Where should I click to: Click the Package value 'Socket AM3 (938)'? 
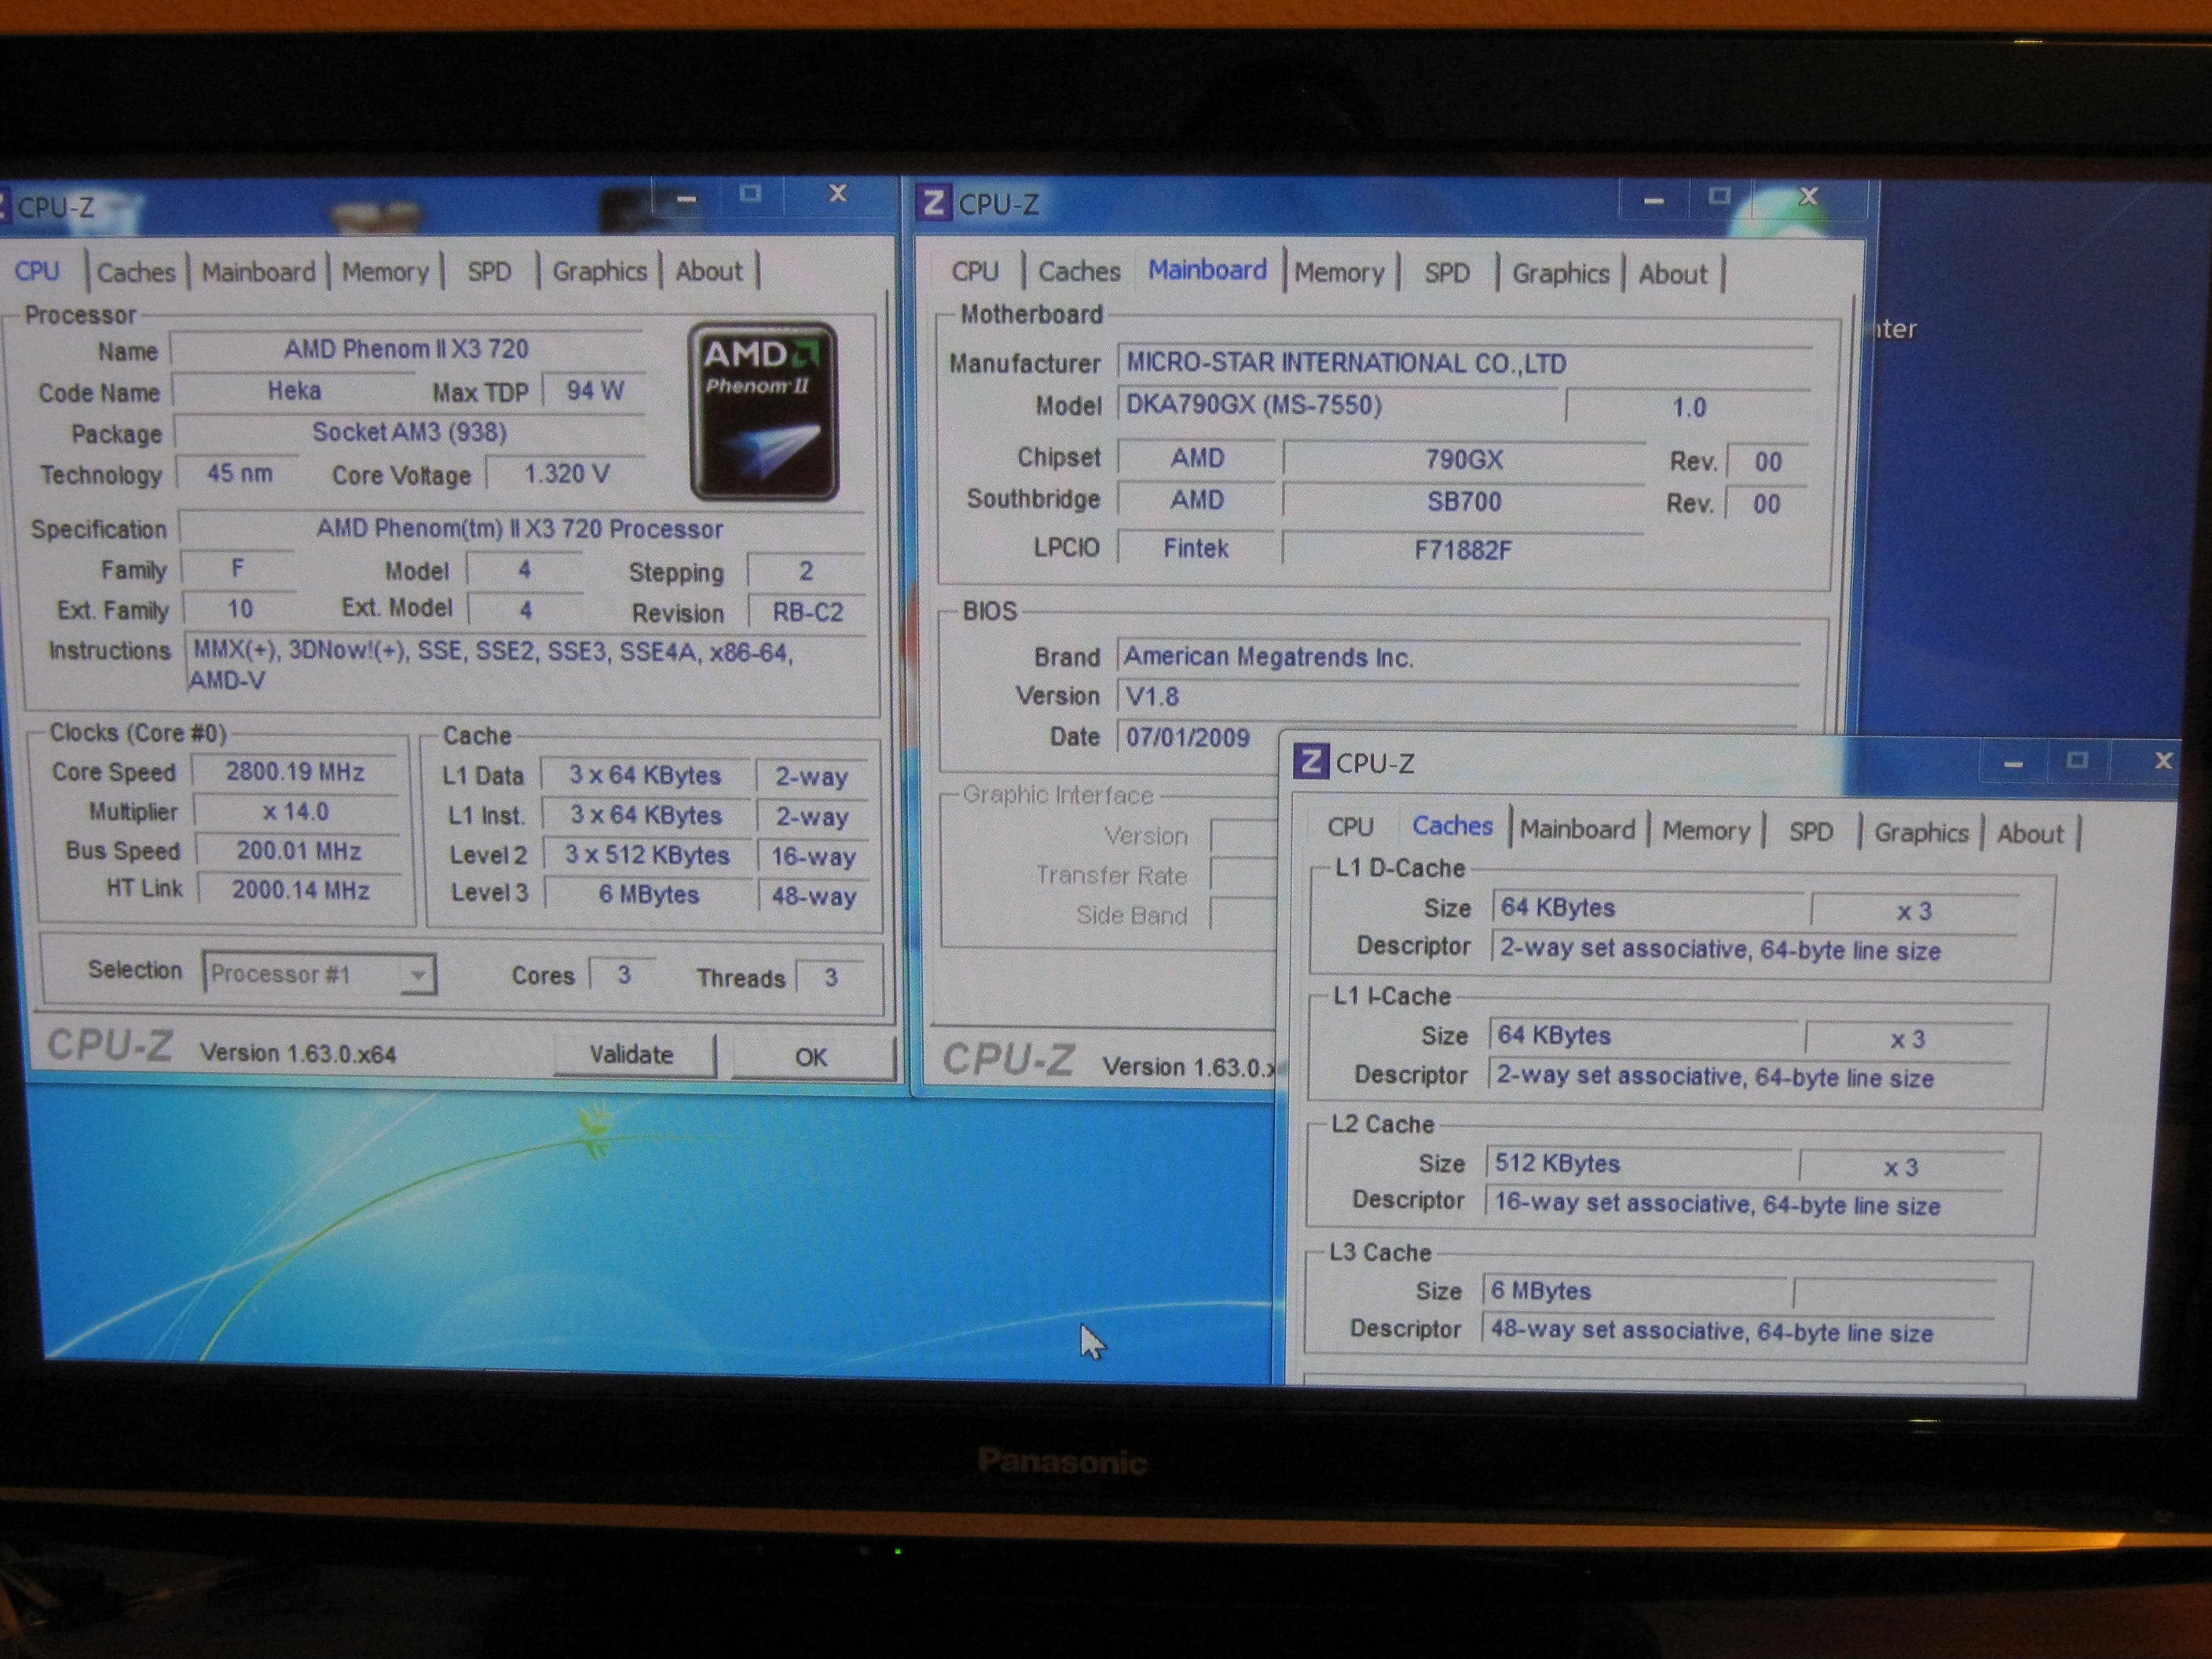410,432
